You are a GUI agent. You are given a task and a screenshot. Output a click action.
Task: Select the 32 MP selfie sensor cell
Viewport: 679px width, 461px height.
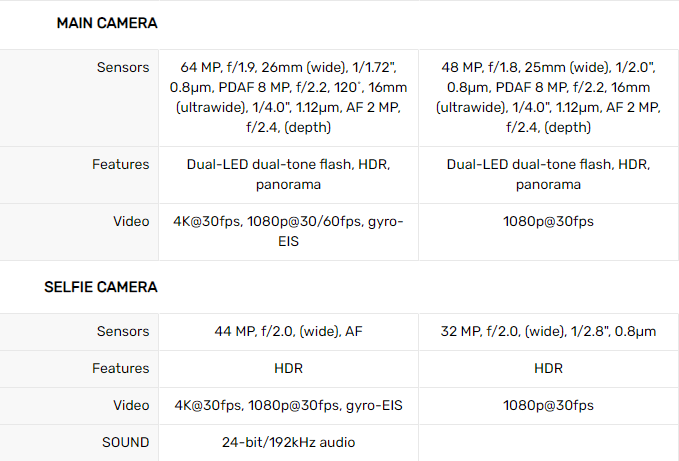pyautogui.click(x=549, y=331)
